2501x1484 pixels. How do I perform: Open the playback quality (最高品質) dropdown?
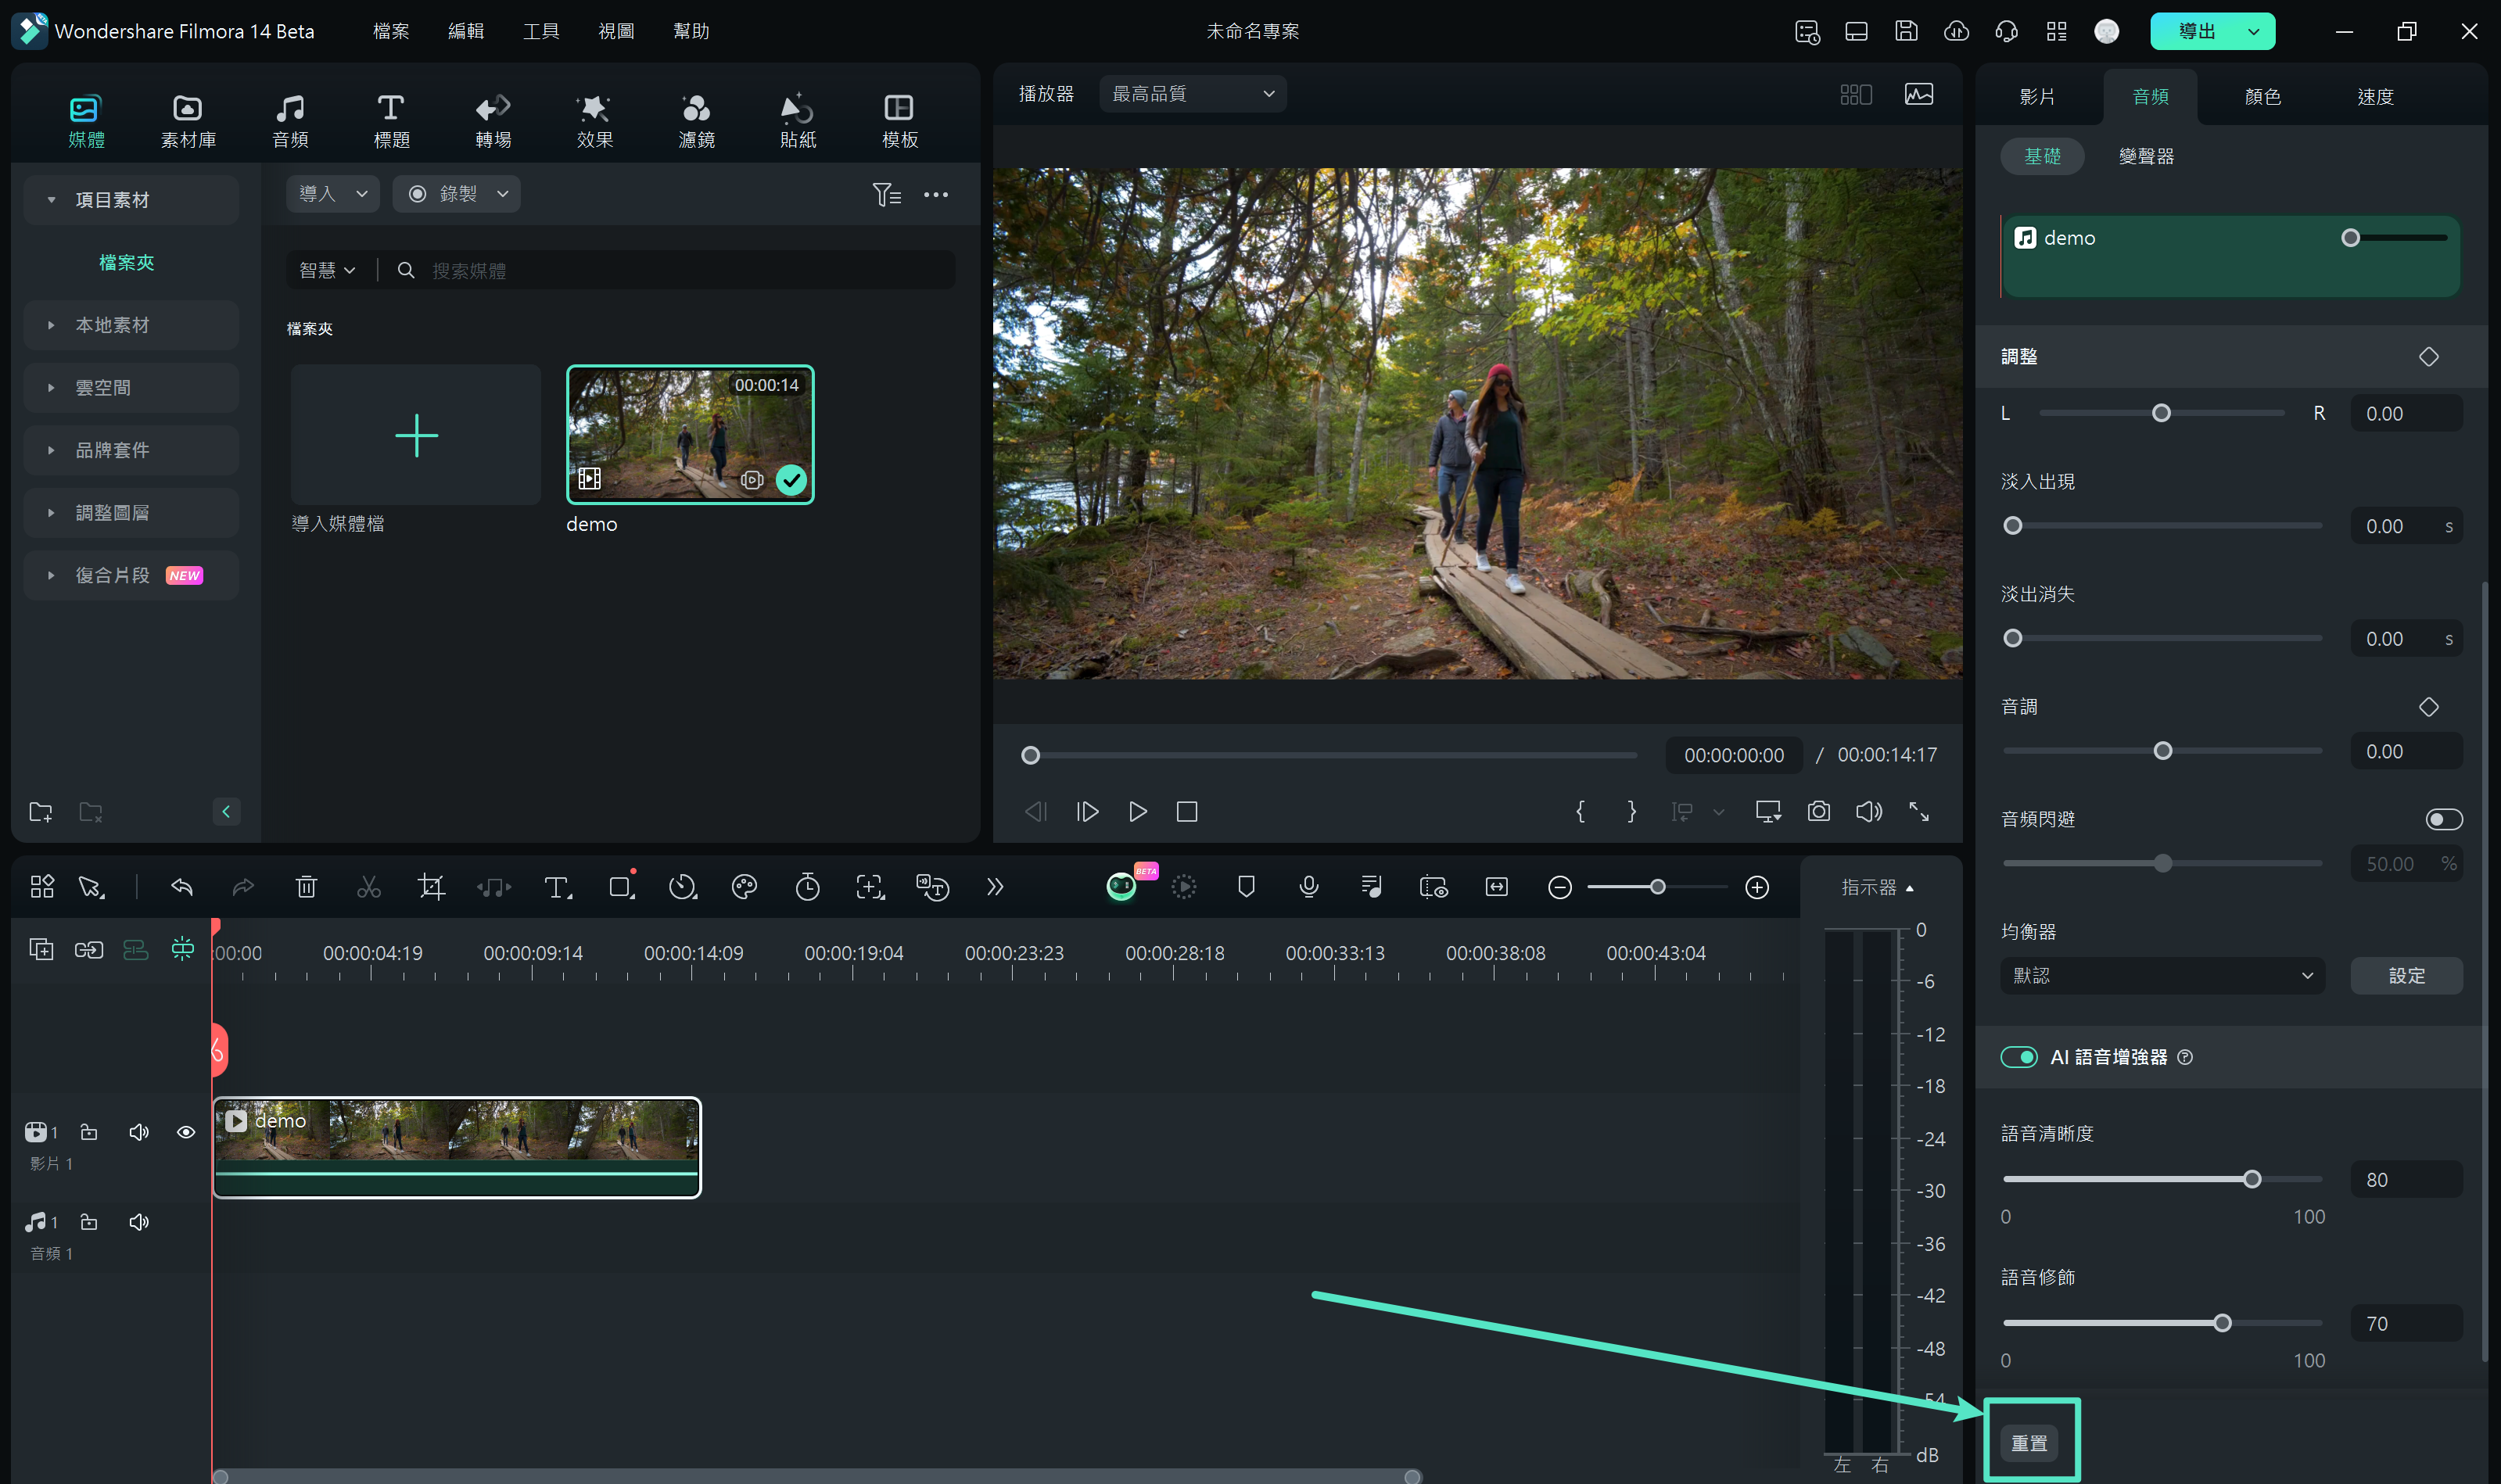click(x=1192, y=94)
